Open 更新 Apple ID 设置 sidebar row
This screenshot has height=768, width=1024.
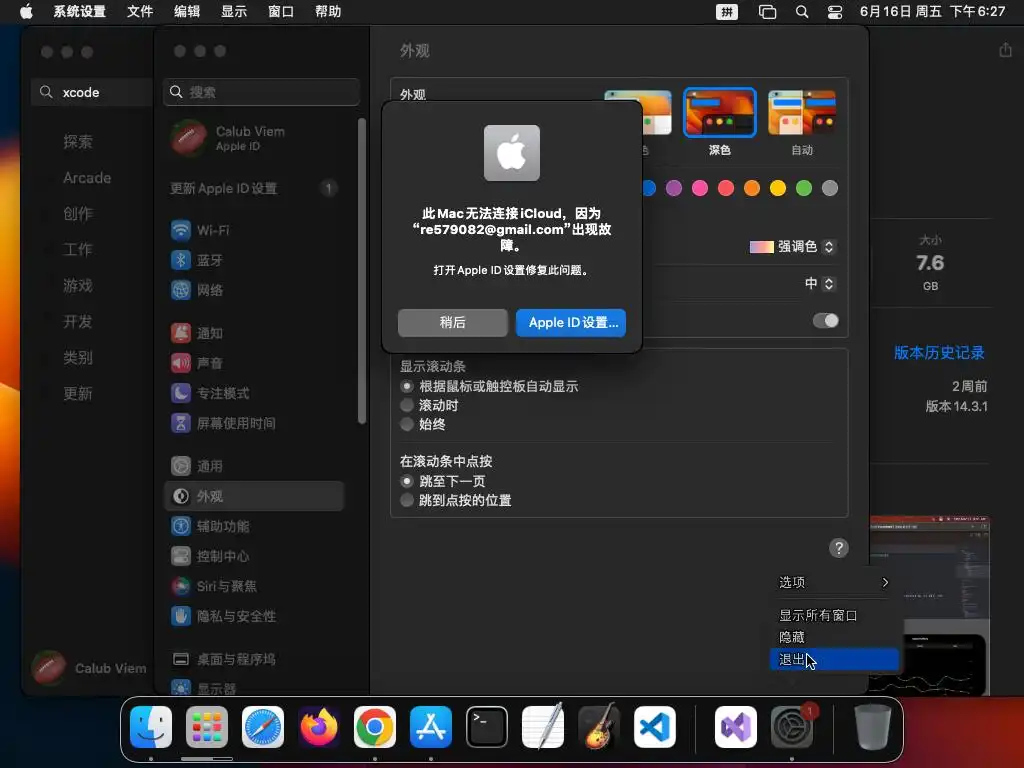click(x=253, y=189)
